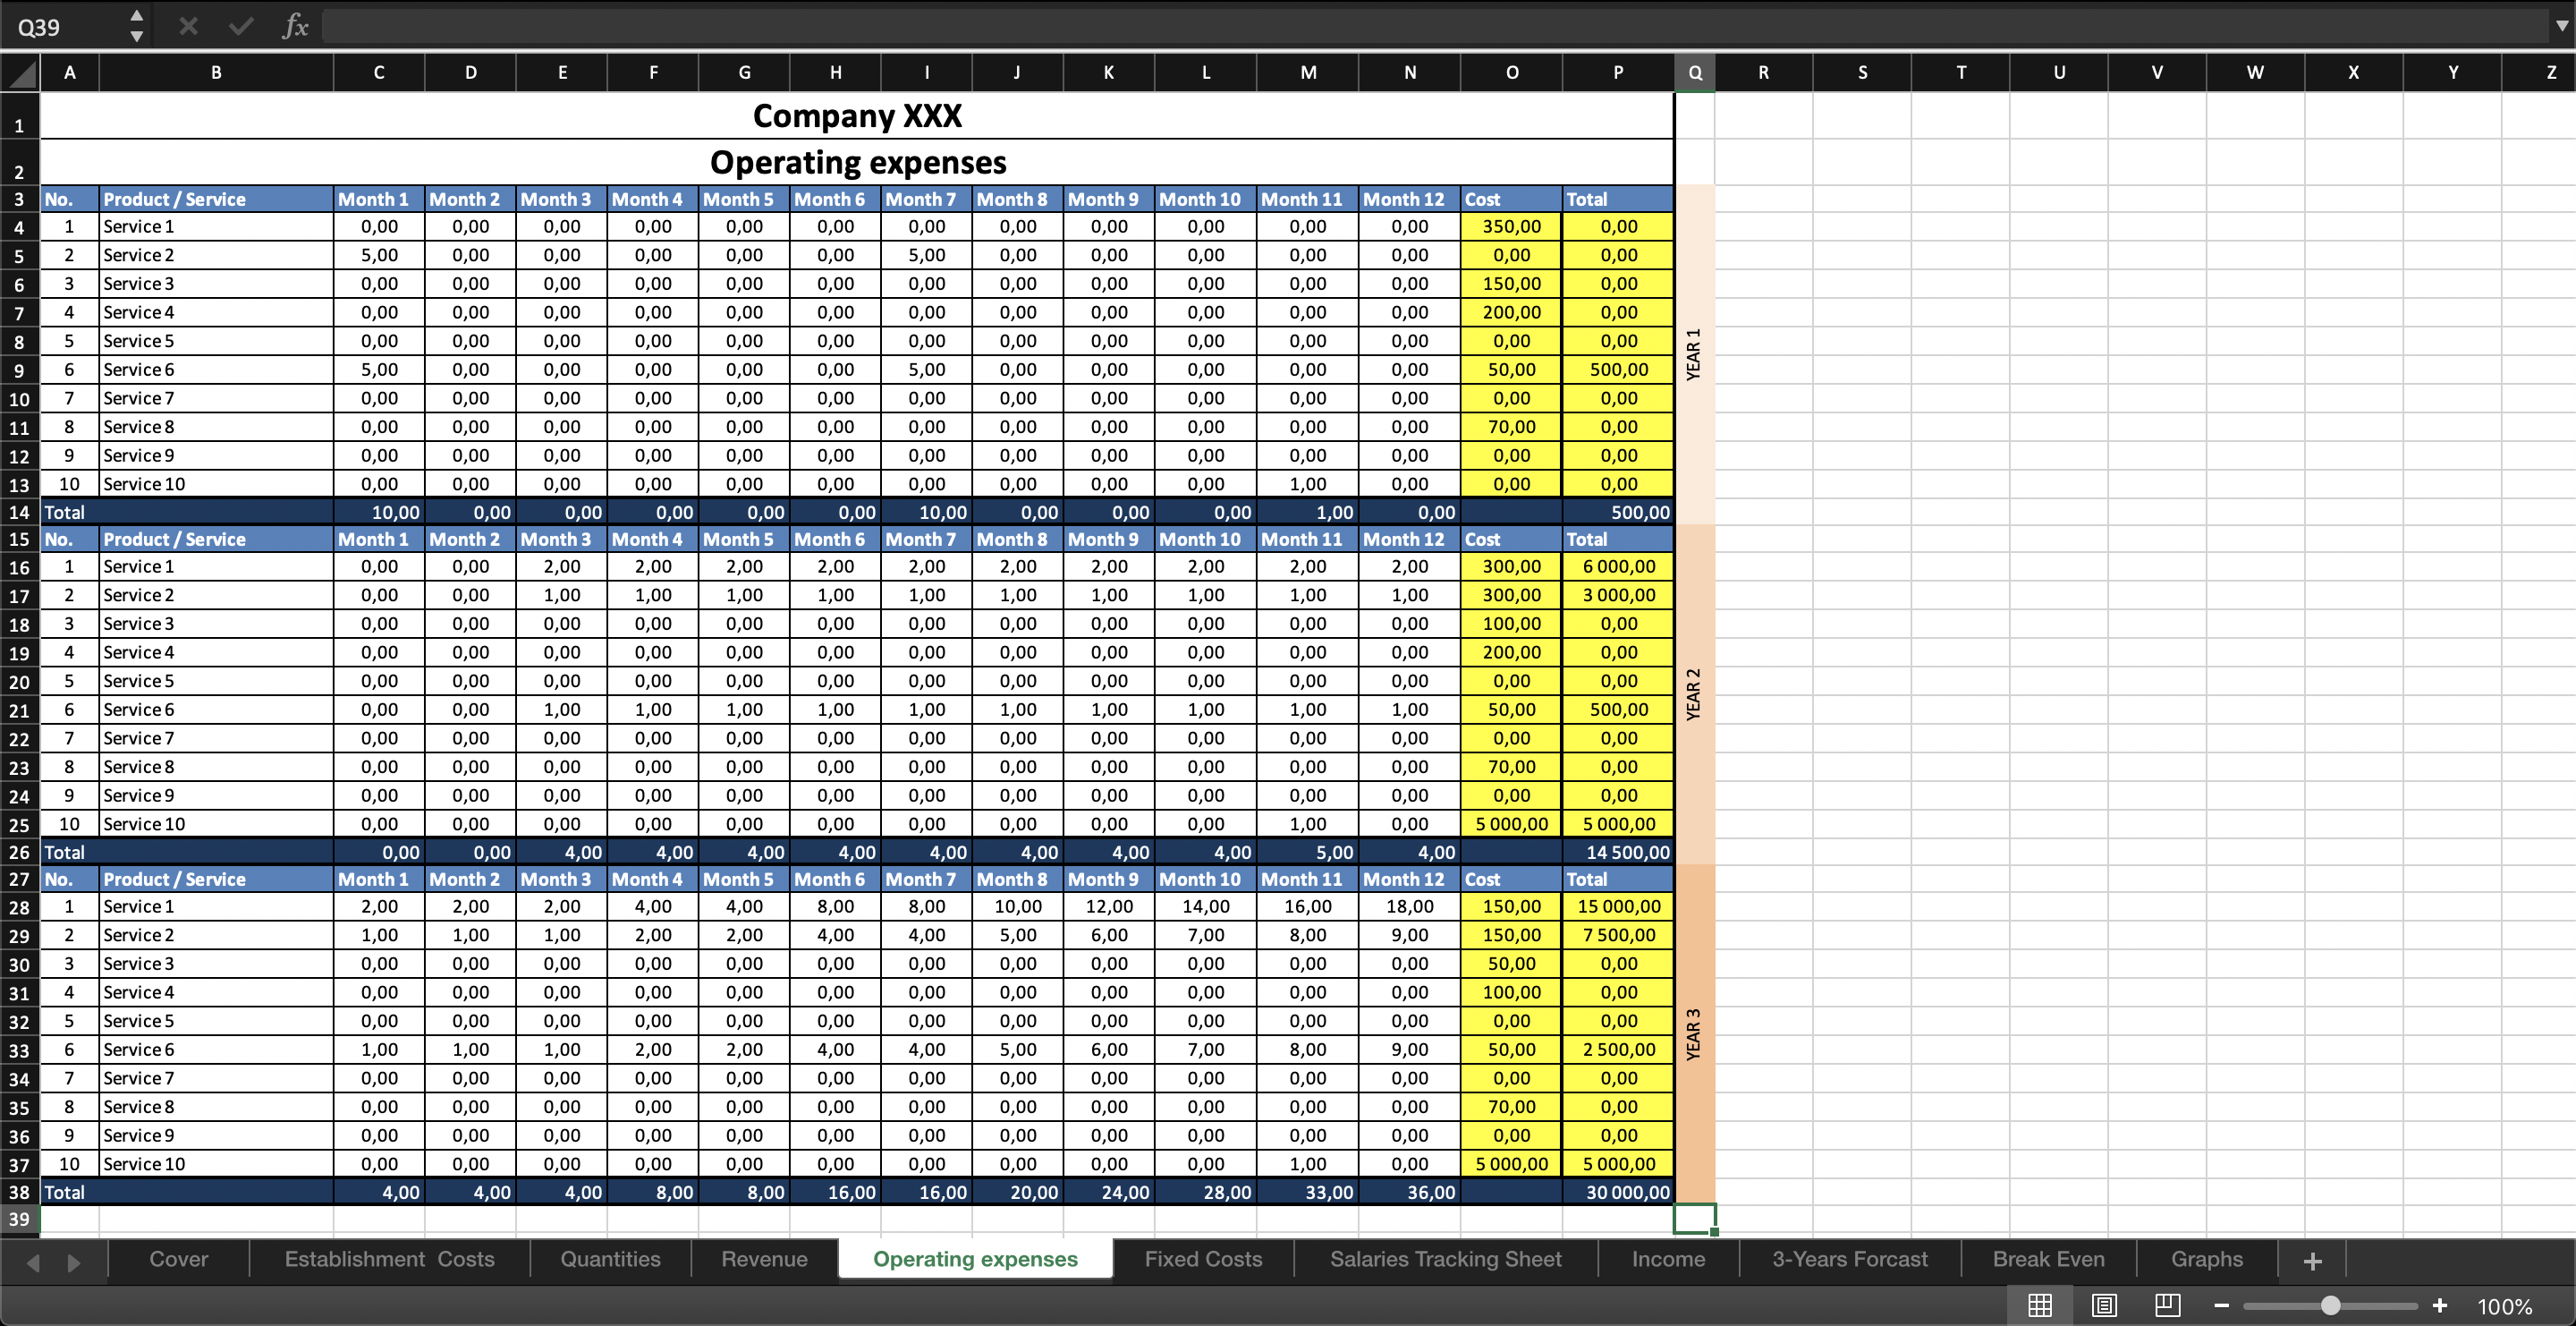This screenshot has width=2576, height=1326.
Task: Switch to the Graphs sheet tab
Action: click(x=2207, y=1260)
